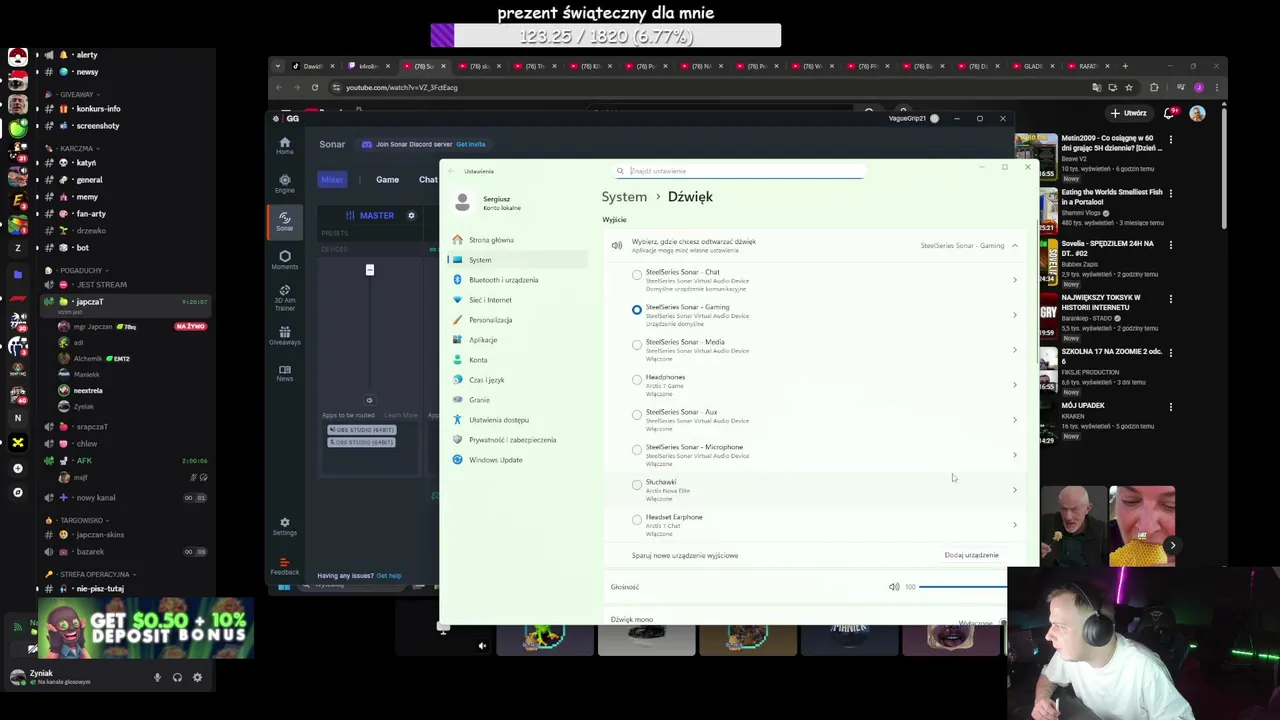
Task: Open details chevron for Sonar - Media
Action: pyautogui.click(x=1014, y=350)
